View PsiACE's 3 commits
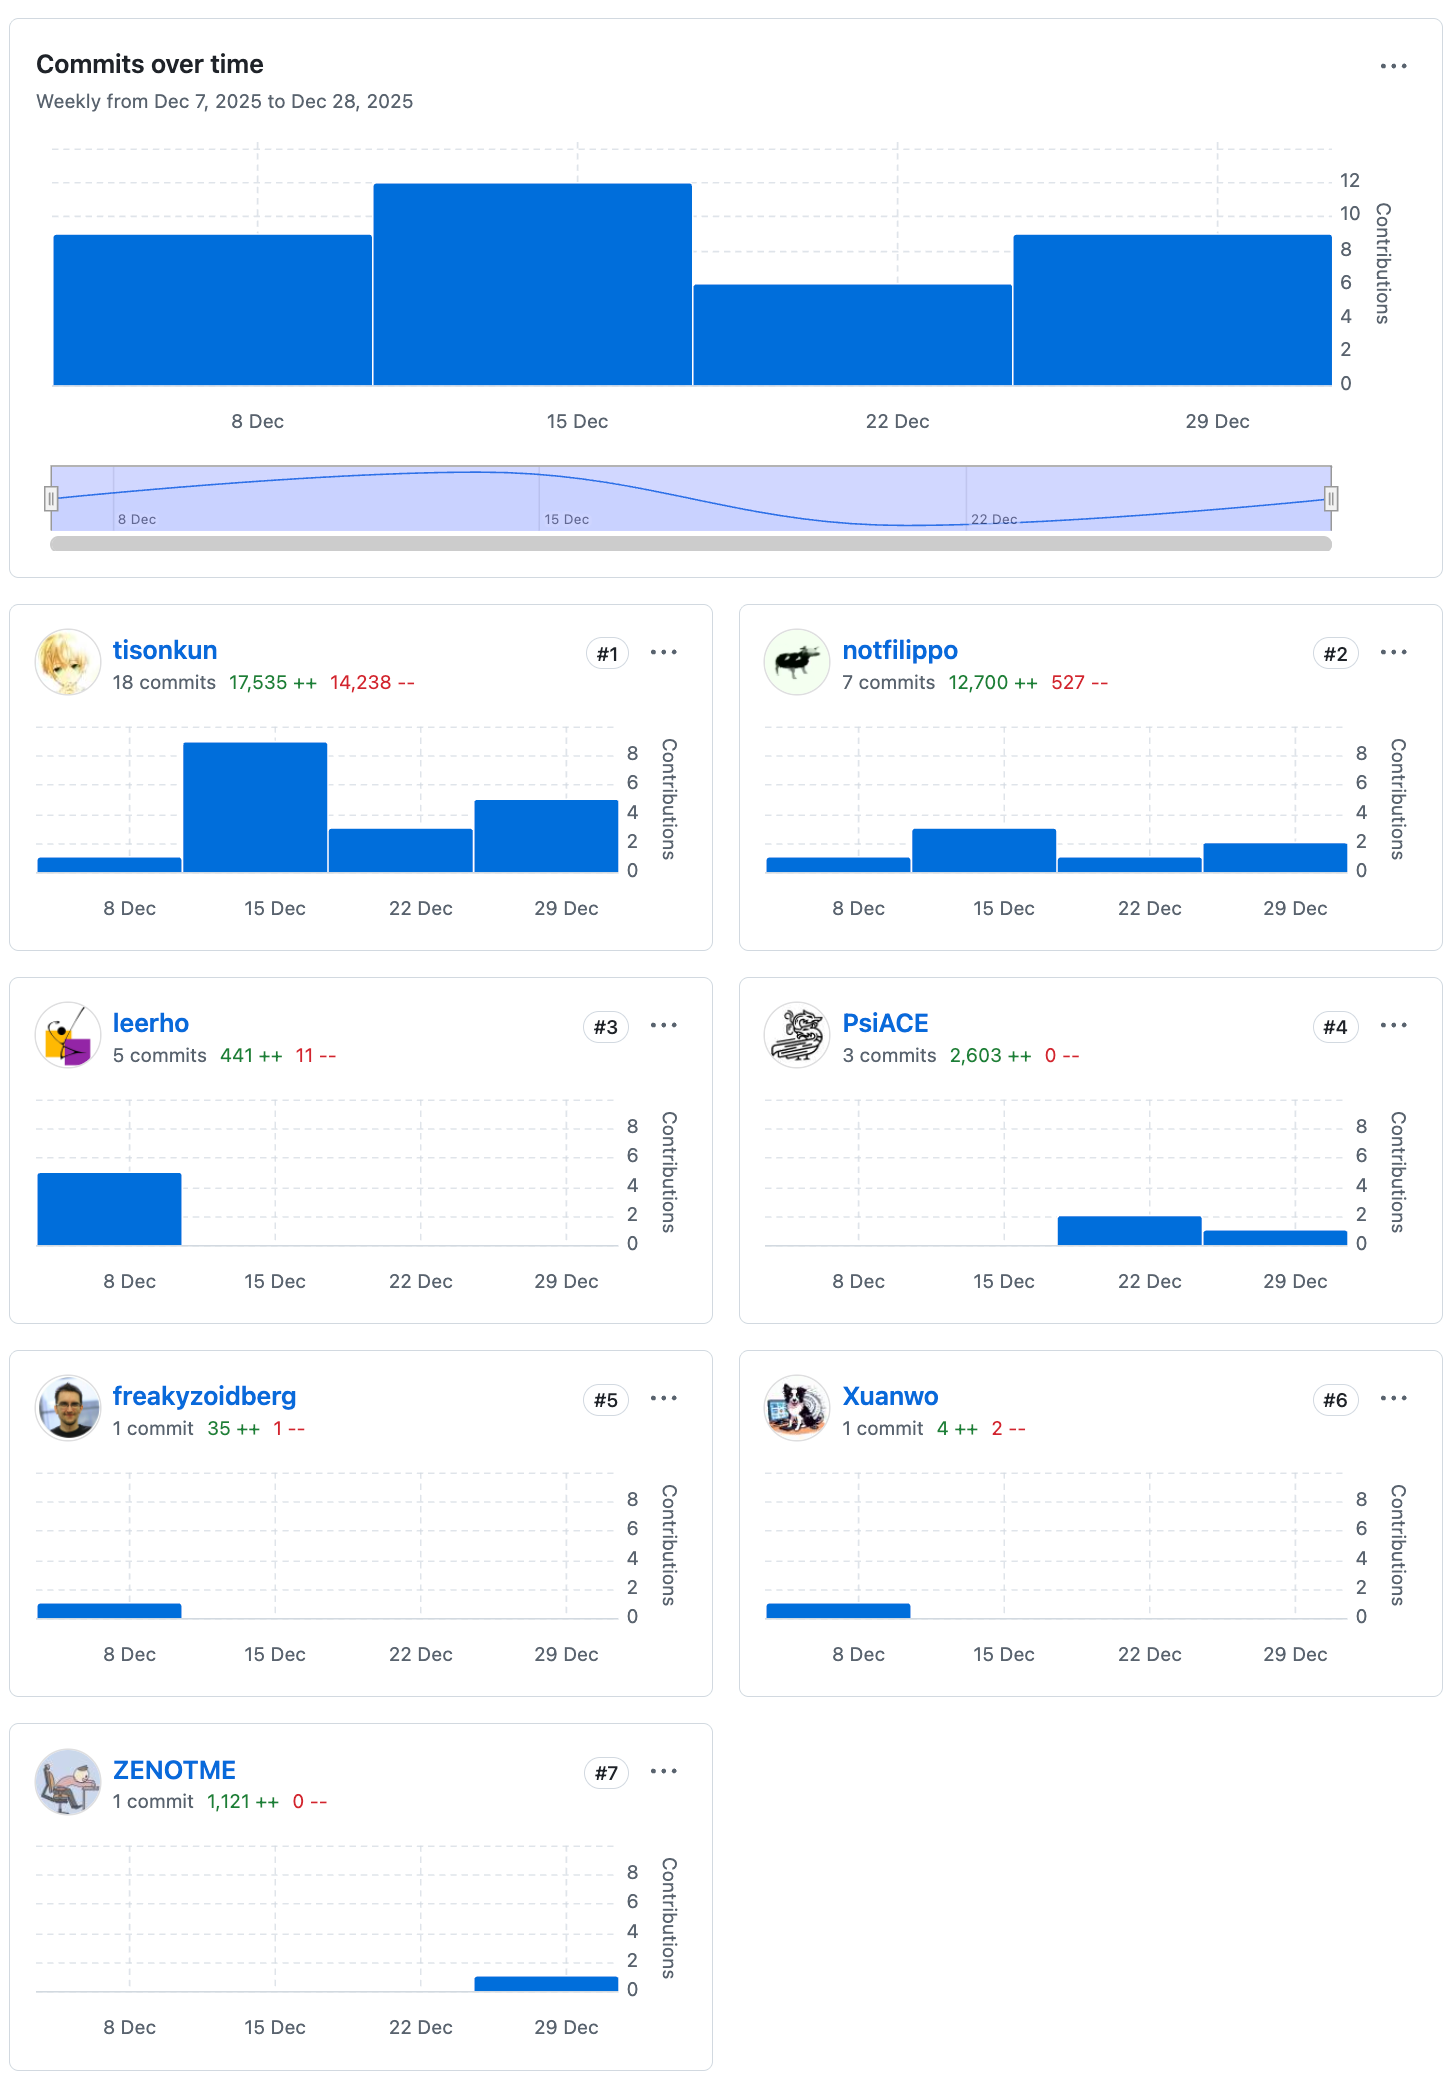 pos(889,1056)
